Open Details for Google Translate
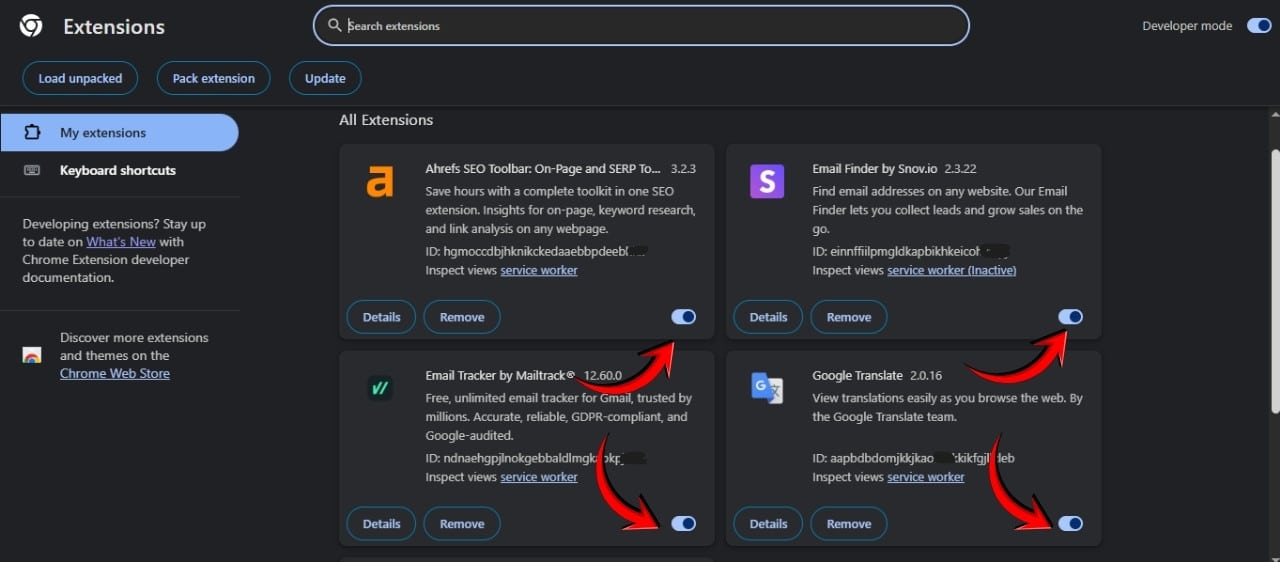Screen dimensions: 1280x562 pyautogui.click(x=768, y=523)
